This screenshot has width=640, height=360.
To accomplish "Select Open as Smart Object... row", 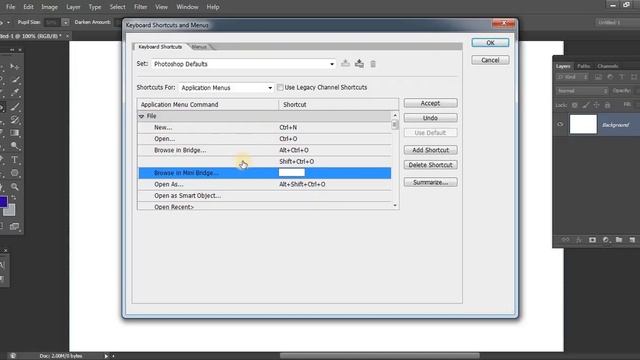I will 264,196.
